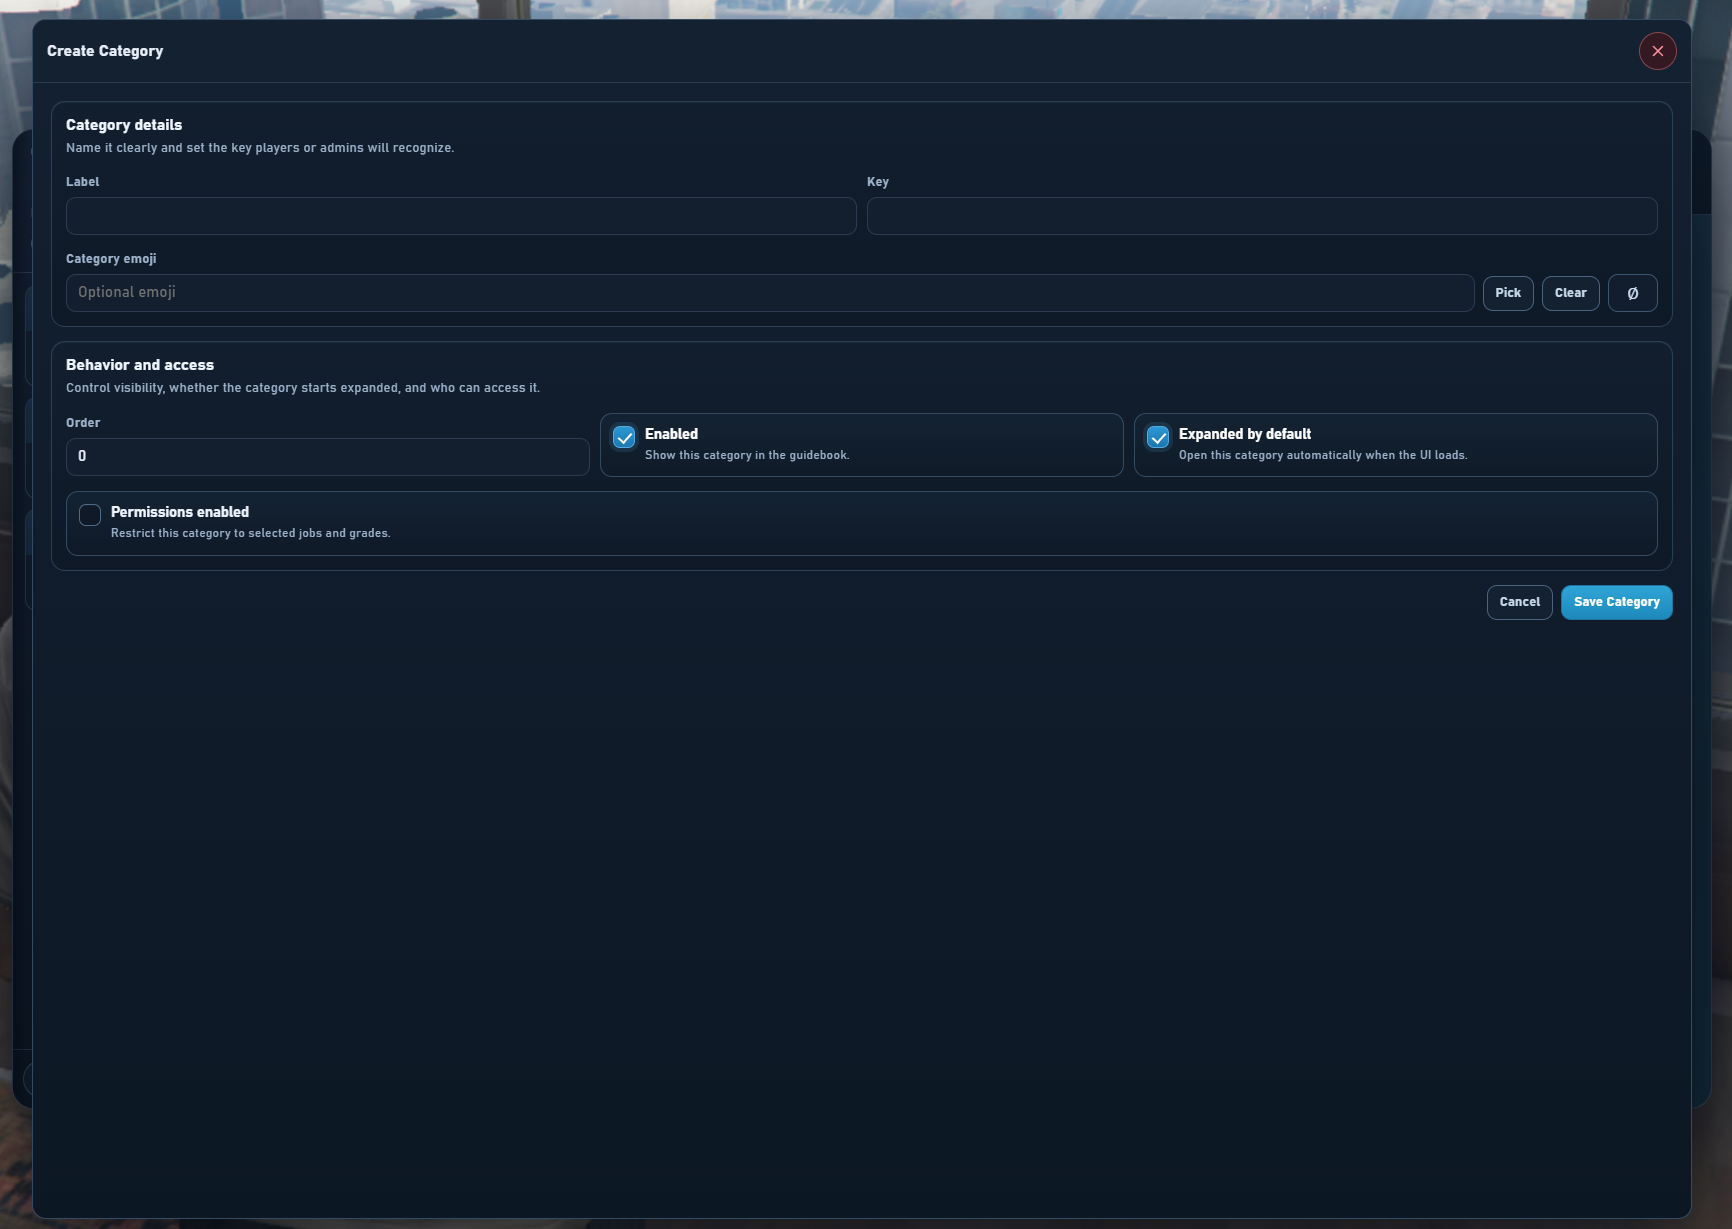This screenshot has width=1732, height=1229.
Task: Click the Optional emoji input field
Action: tap(770, 293)
